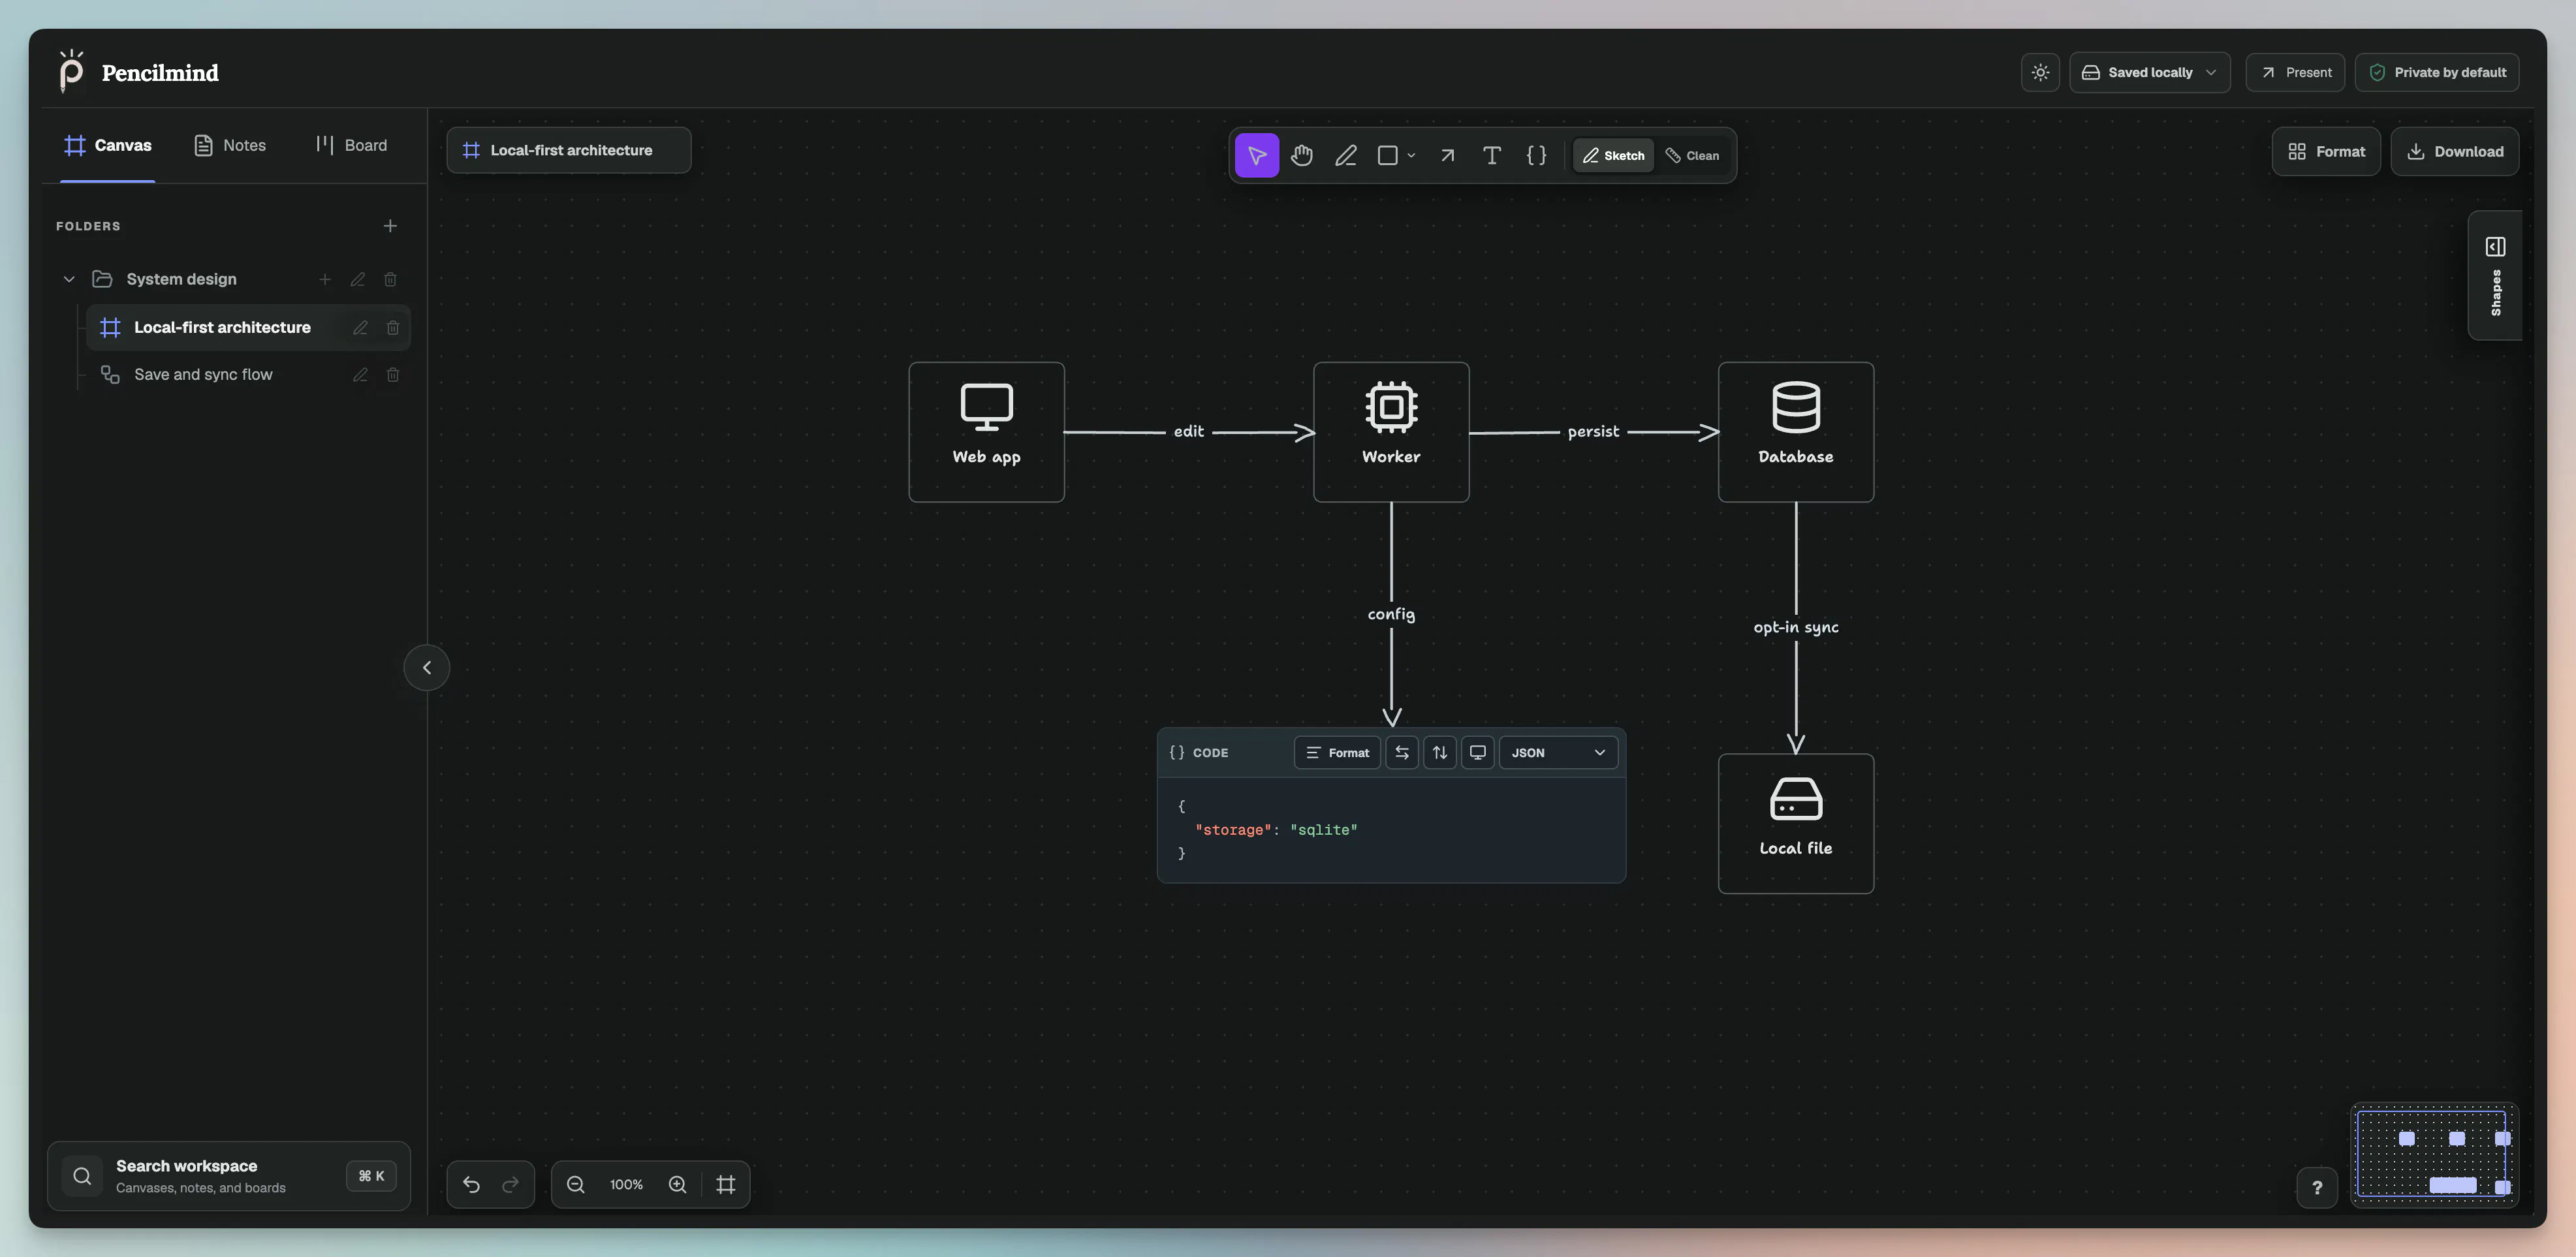Open Search workspace field

point(229,1176)
